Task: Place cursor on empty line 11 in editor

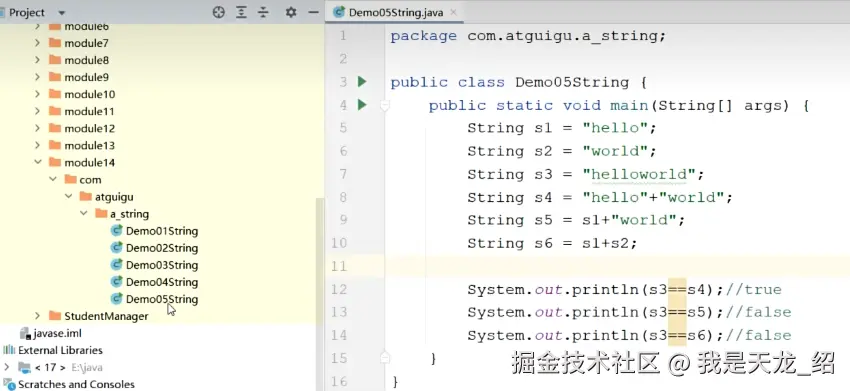Action: [618, 266]
